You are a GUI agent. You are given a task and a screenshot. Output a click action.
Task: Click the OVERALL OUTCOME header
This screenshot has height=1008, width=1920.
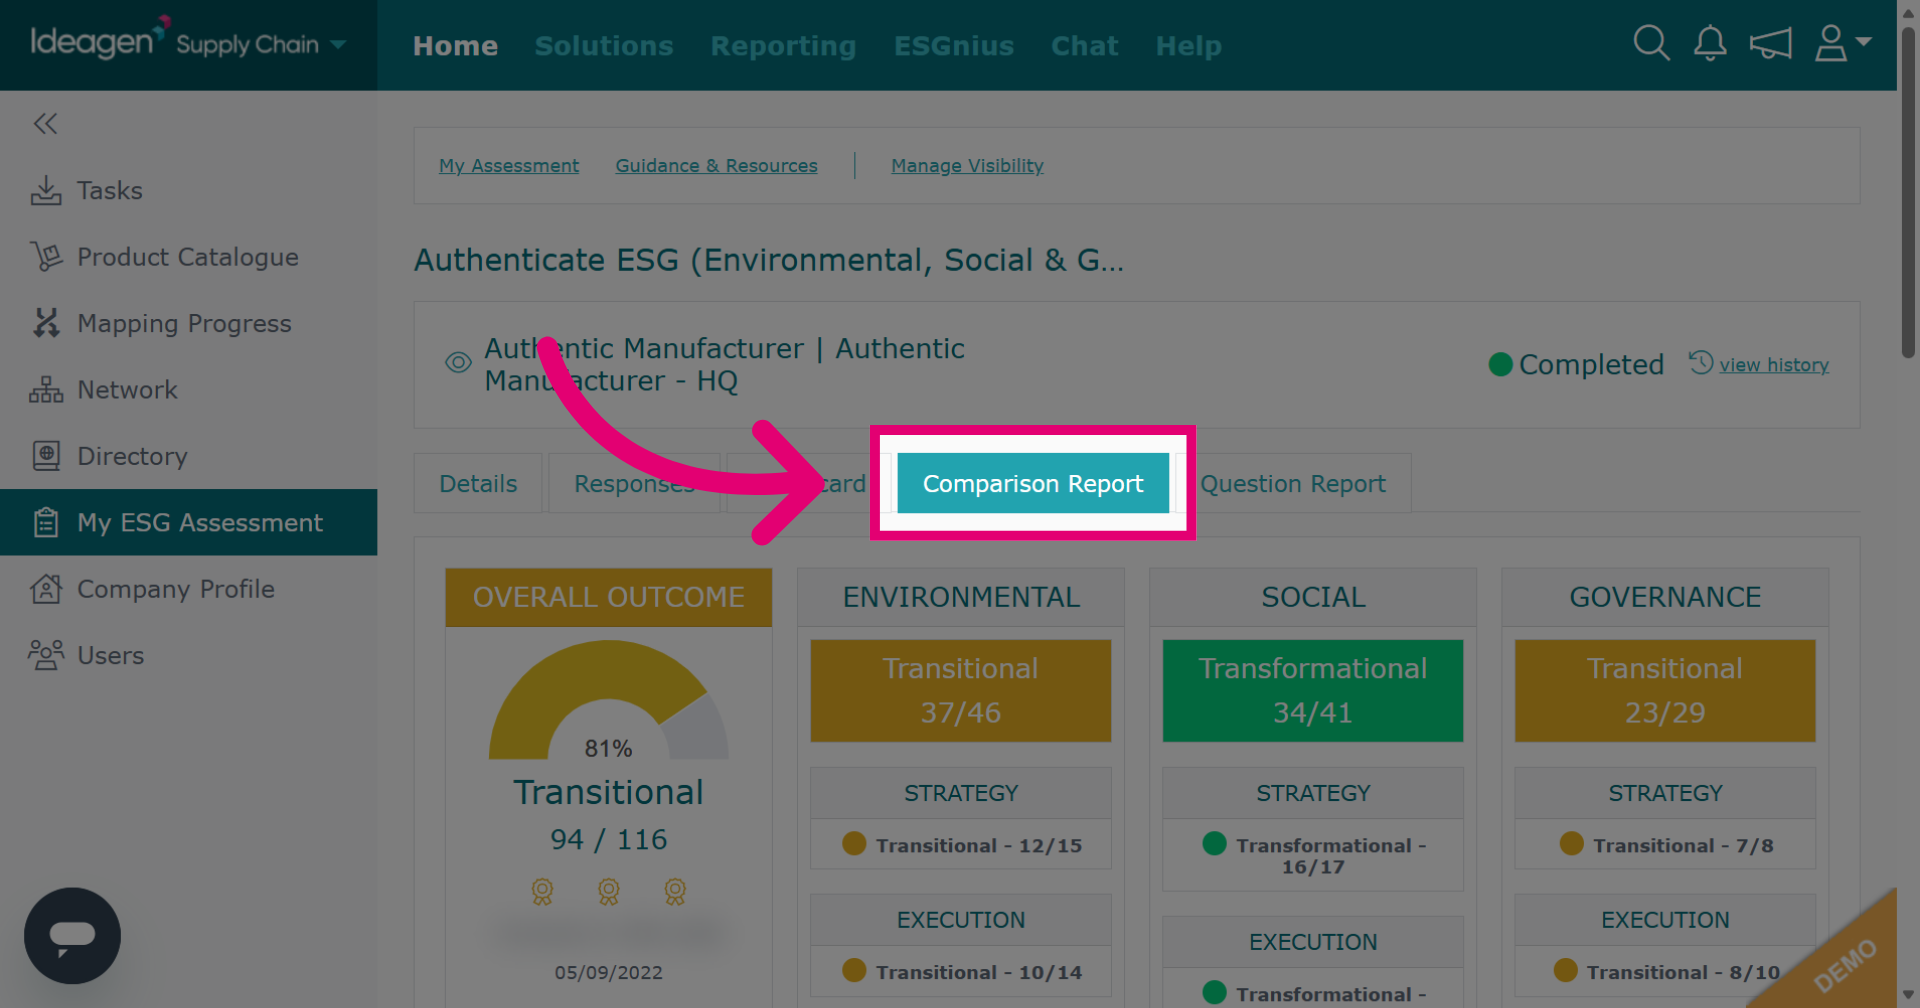click(x=608, y=597)
